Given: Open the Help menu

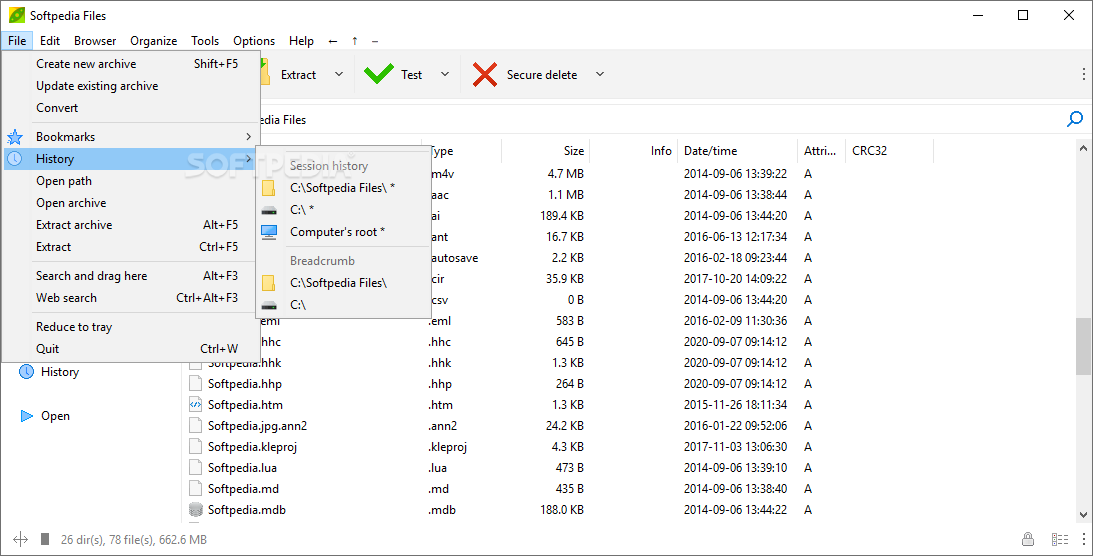Looking at the screenshot, I should click(x=301, y=41).
